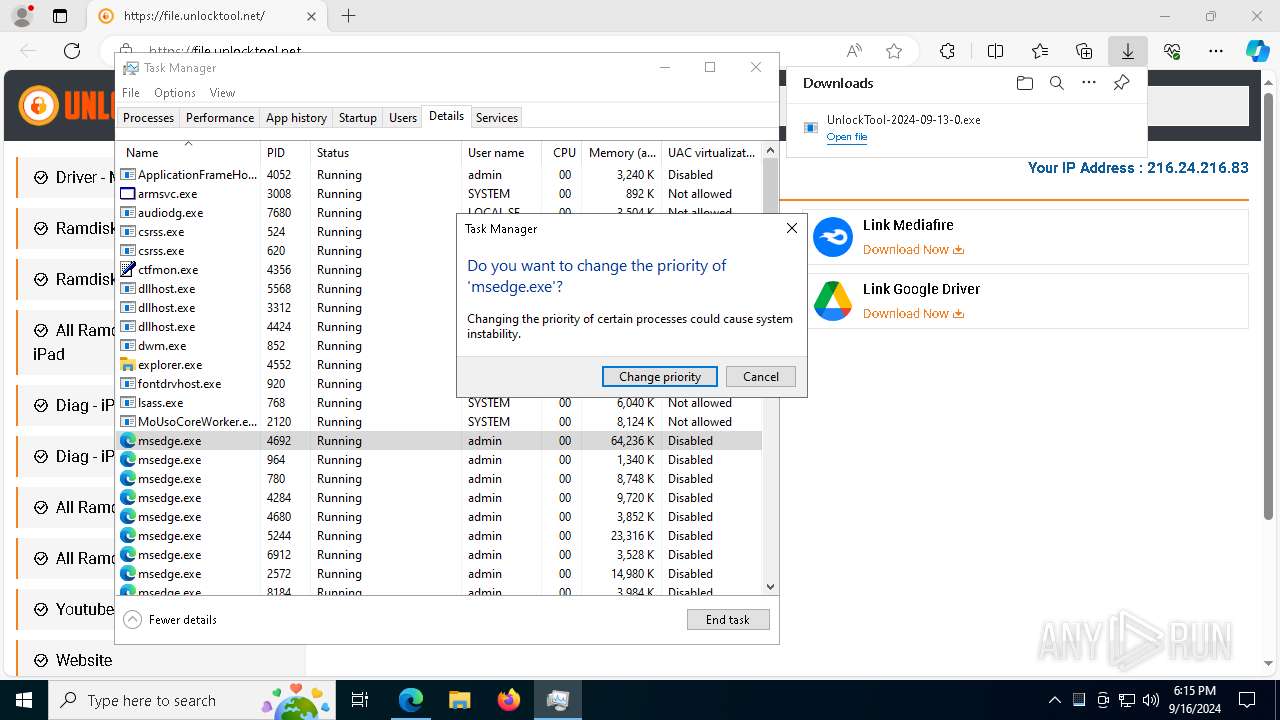
Task: Select the audiodg.exe process icon
Action: pos(128,213)
